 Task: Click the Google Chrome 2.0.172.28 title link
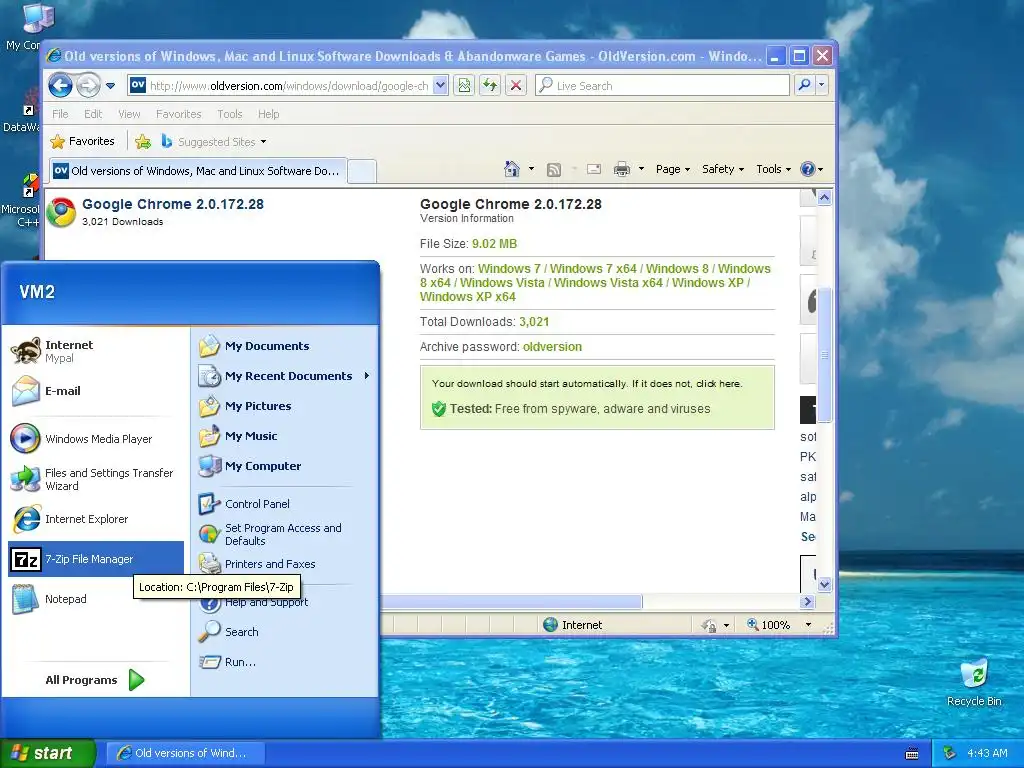(173, 204)
